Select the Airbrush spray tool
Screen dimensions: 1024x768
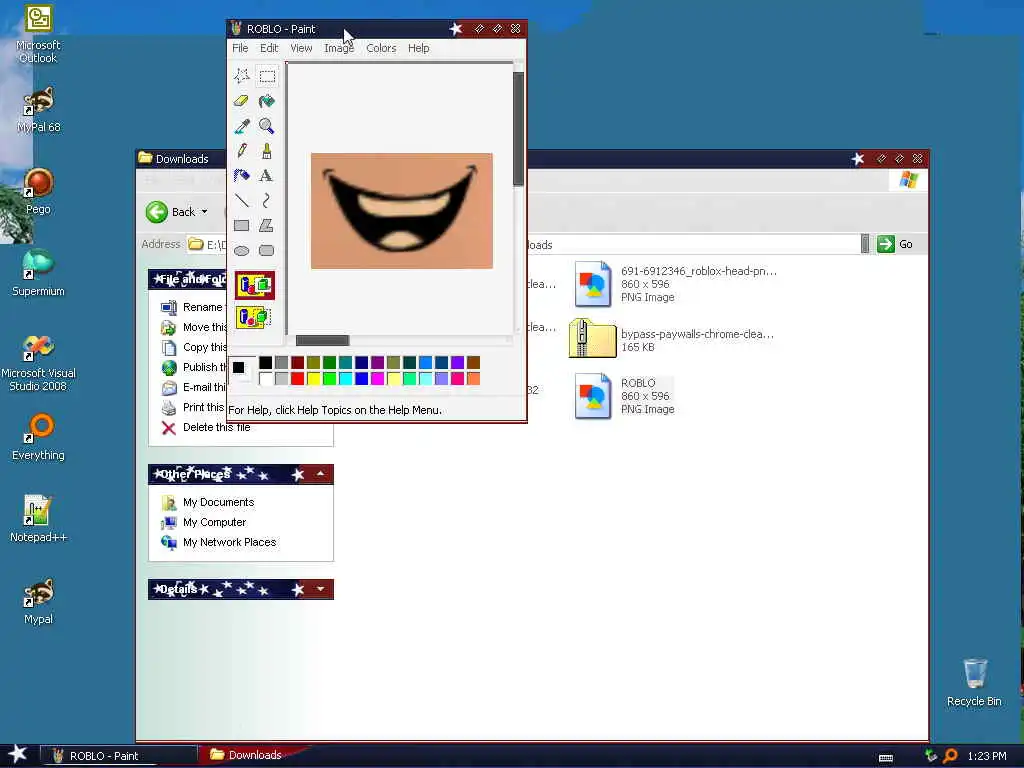(x=242, y=176)
